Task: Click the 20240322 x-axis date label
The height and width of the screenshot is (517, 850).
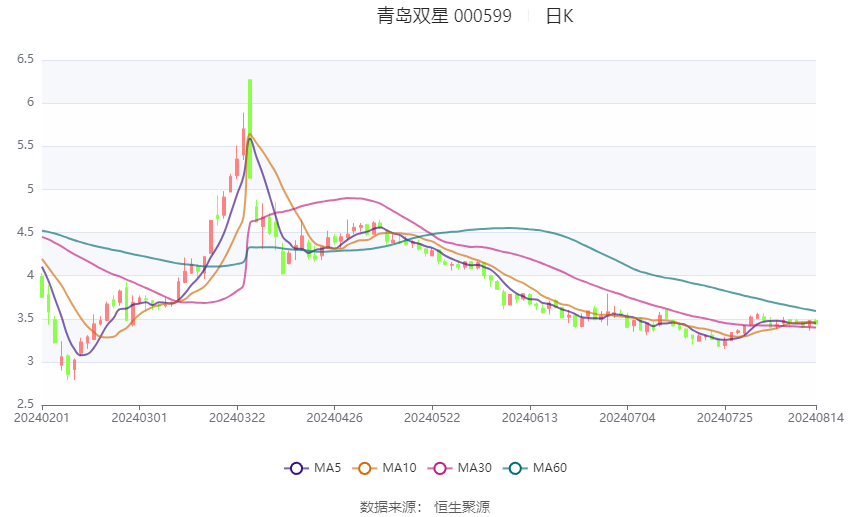Action: 237,418
